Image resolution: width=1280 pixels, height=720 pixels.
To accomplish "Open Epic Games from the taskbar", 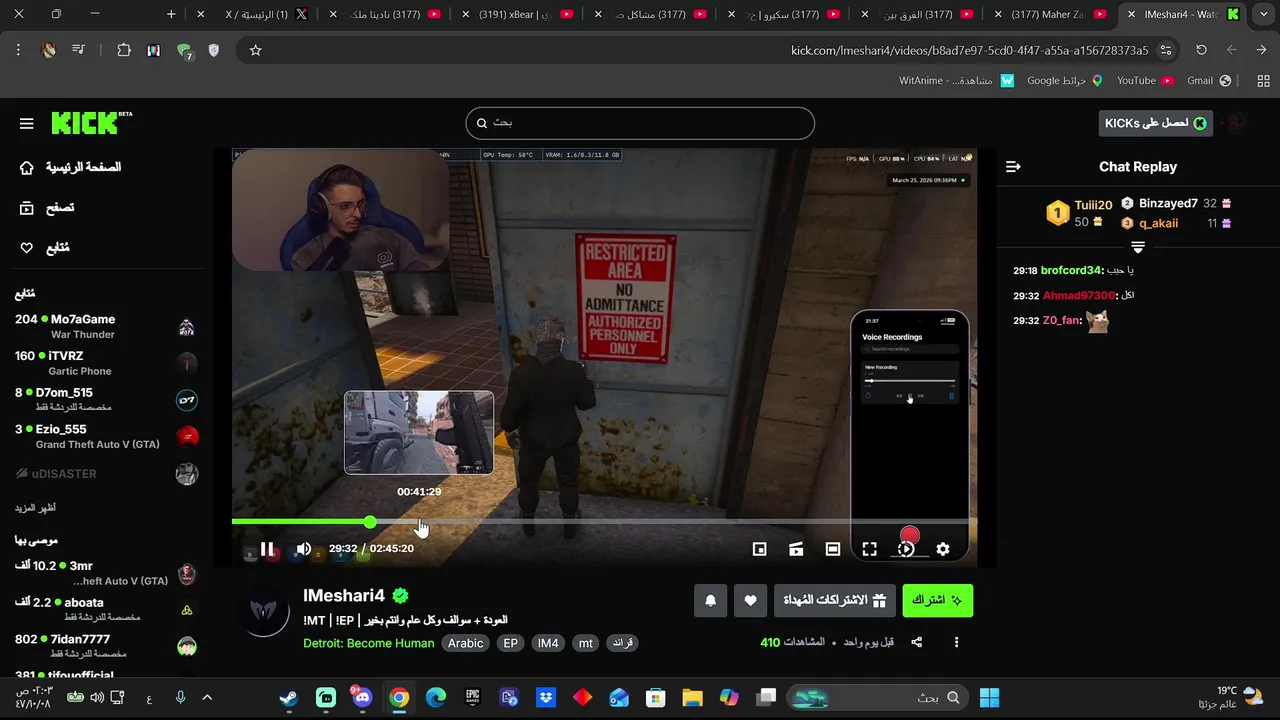I will (473, 698).
